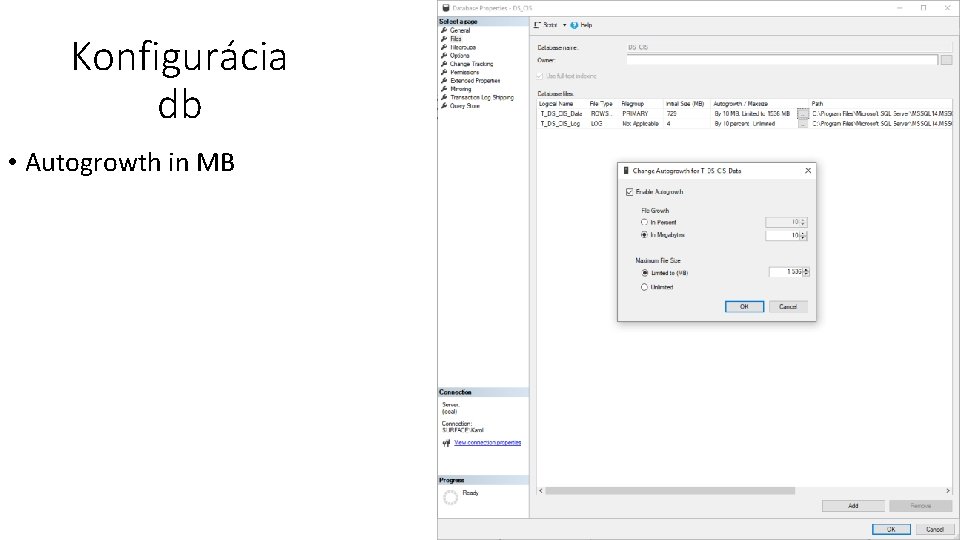This screenshot has height=540, width=960.
Task: Click the scrollbar right arrow
Action: [948, 491]
